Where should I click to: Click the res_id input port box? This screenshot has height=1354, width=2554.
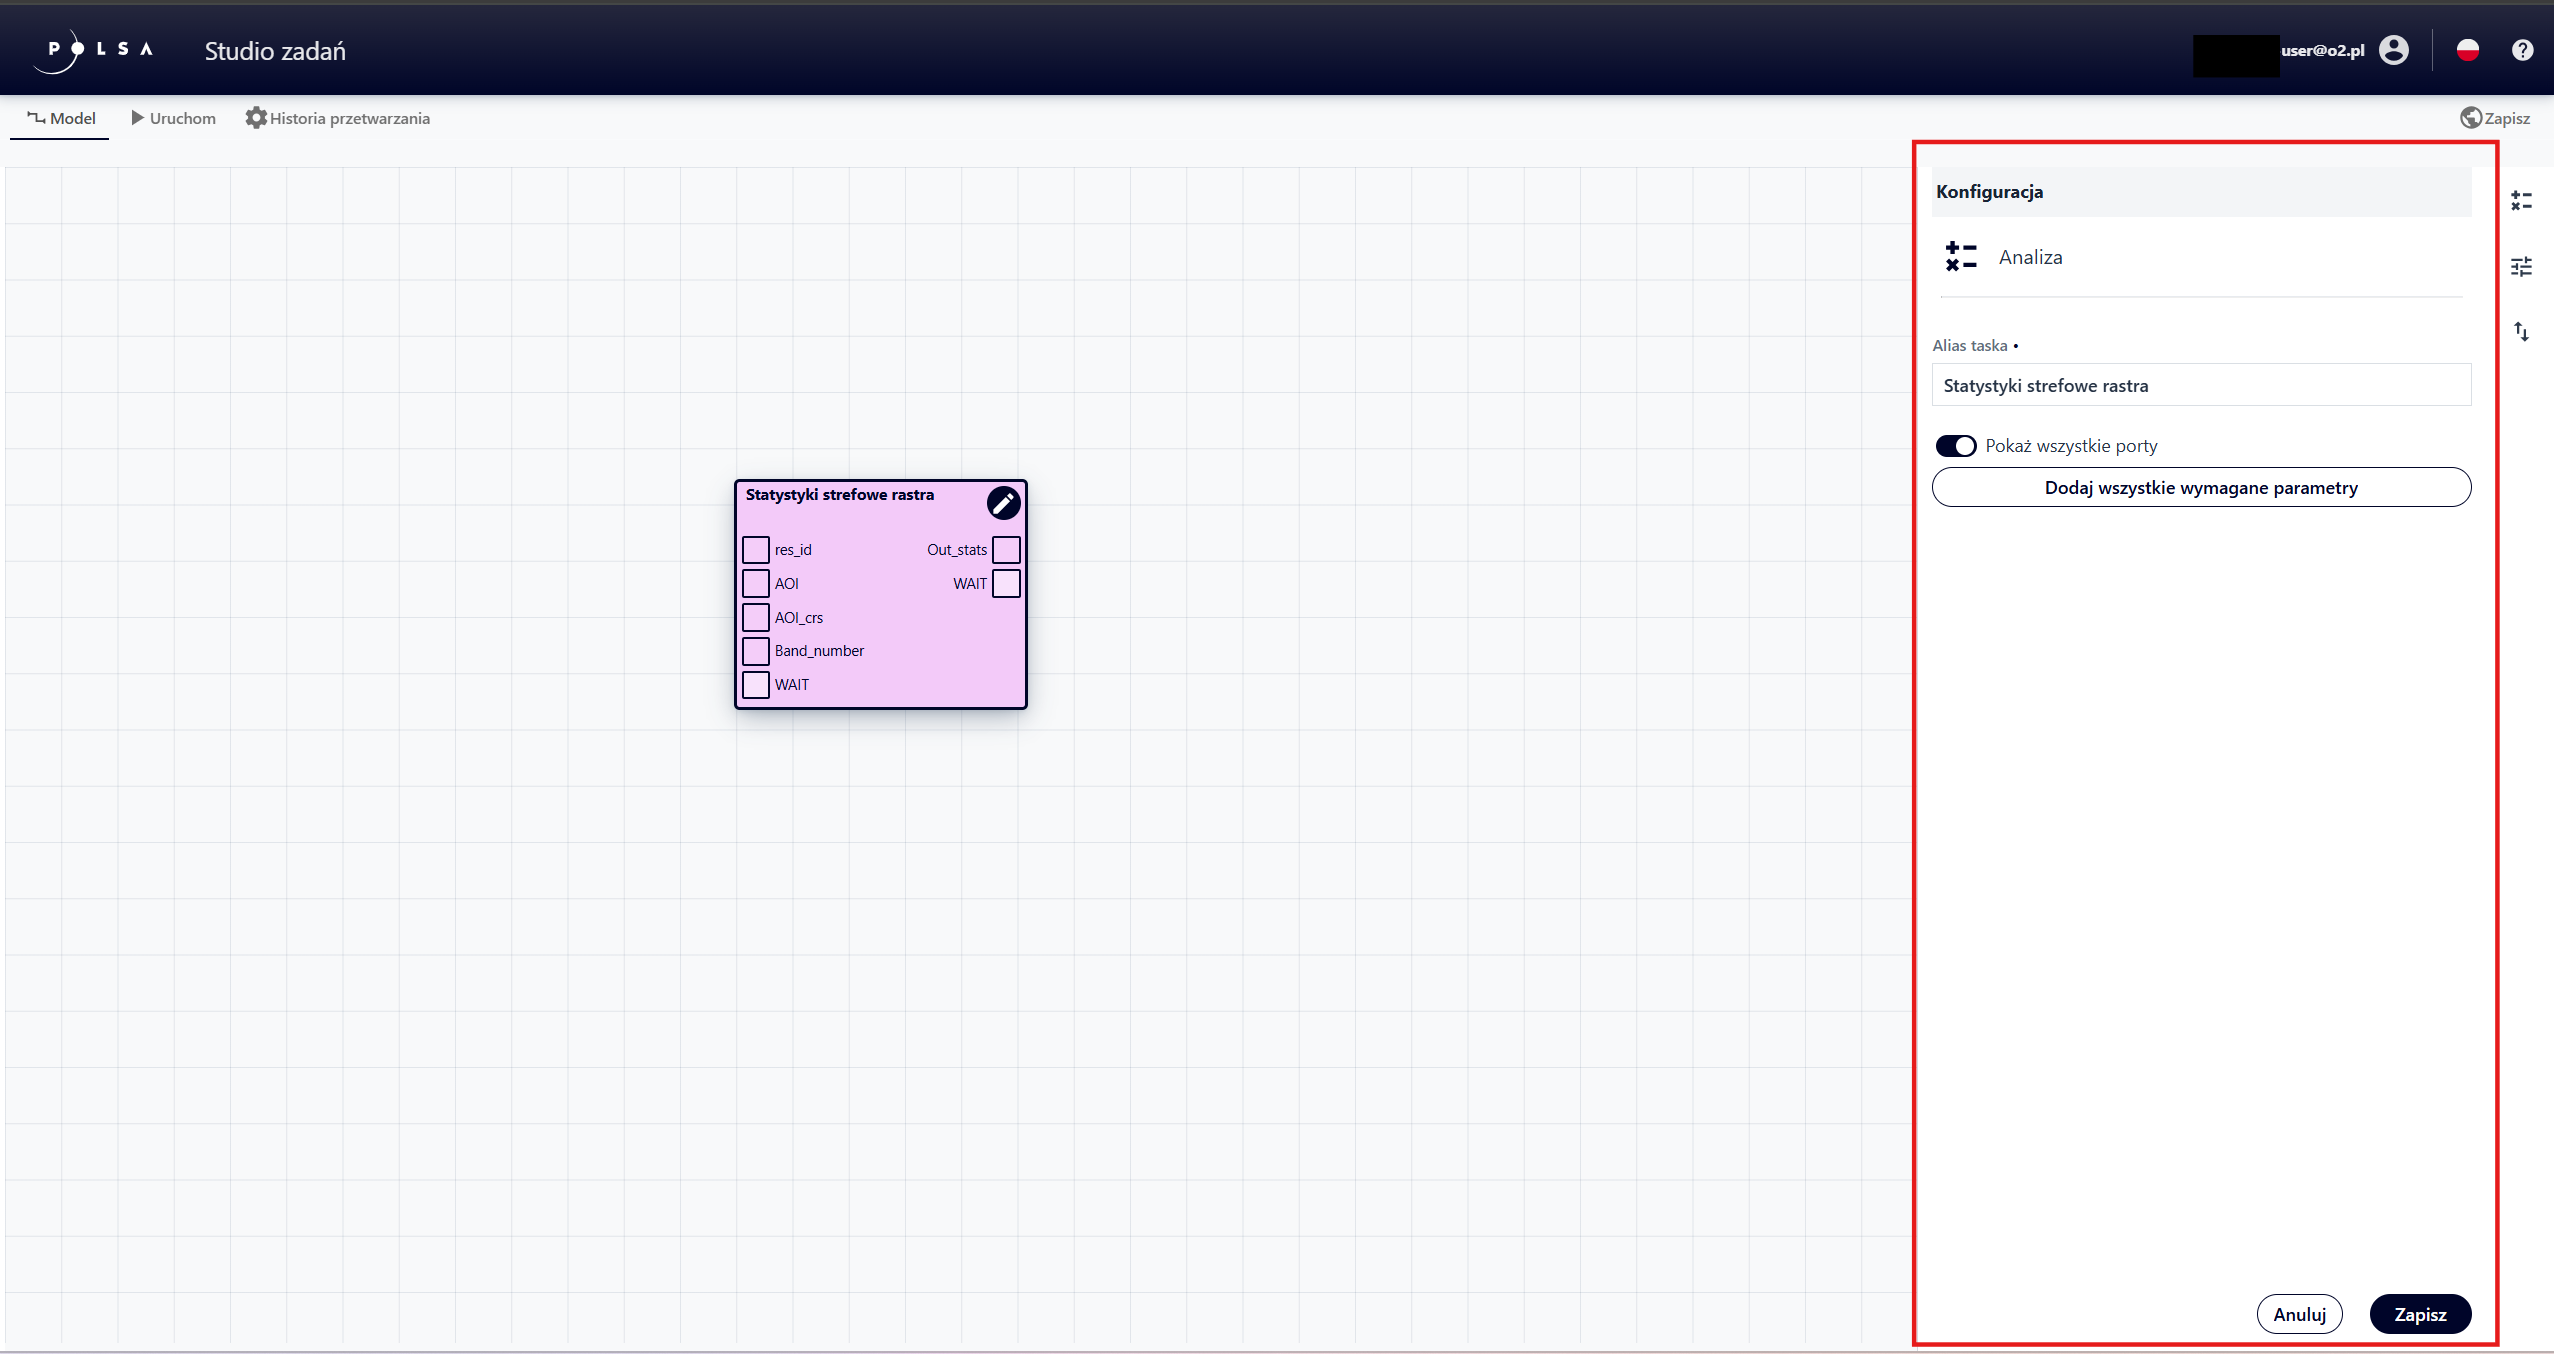click(756, 550)
